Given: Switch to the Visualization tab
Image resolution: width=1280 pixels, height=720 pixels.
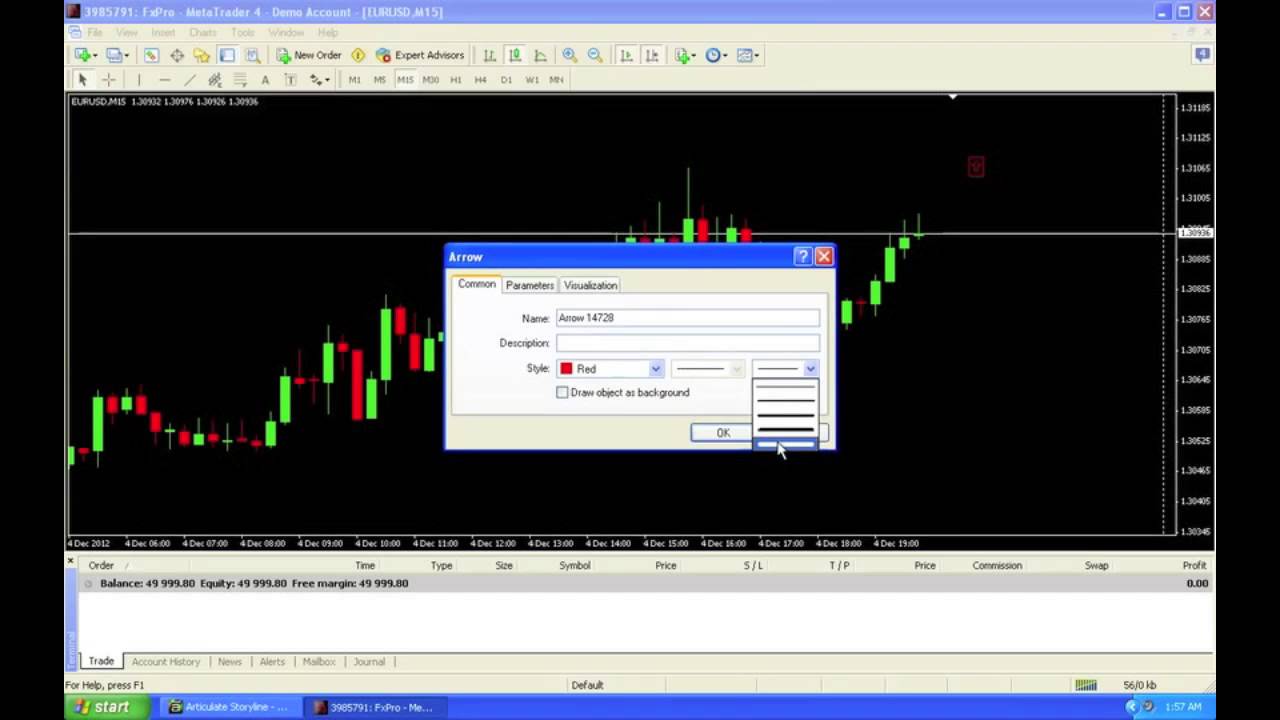Looking at the screenshot, I should [x=590, y=285].
